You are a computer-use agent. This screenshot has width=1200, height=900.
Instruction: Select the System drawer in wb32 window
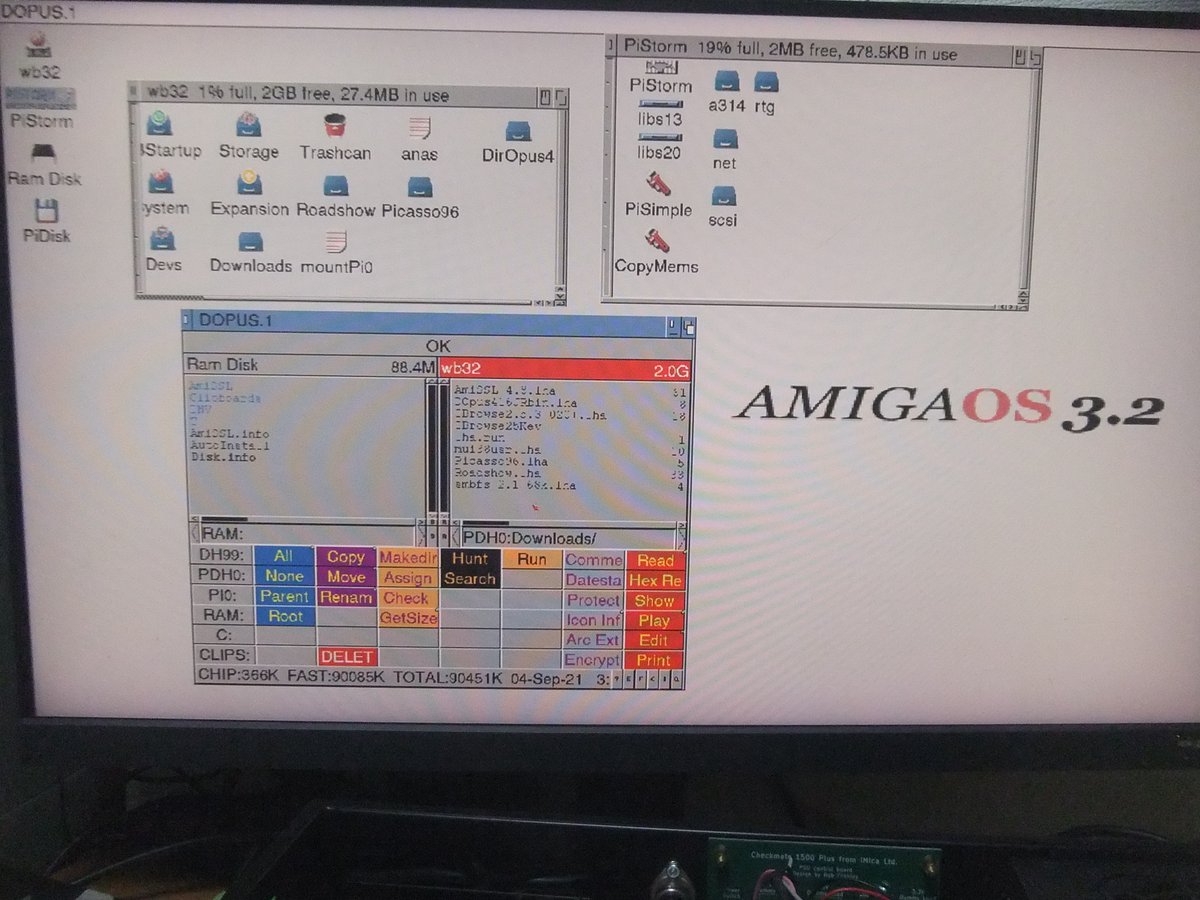point(161,182)
